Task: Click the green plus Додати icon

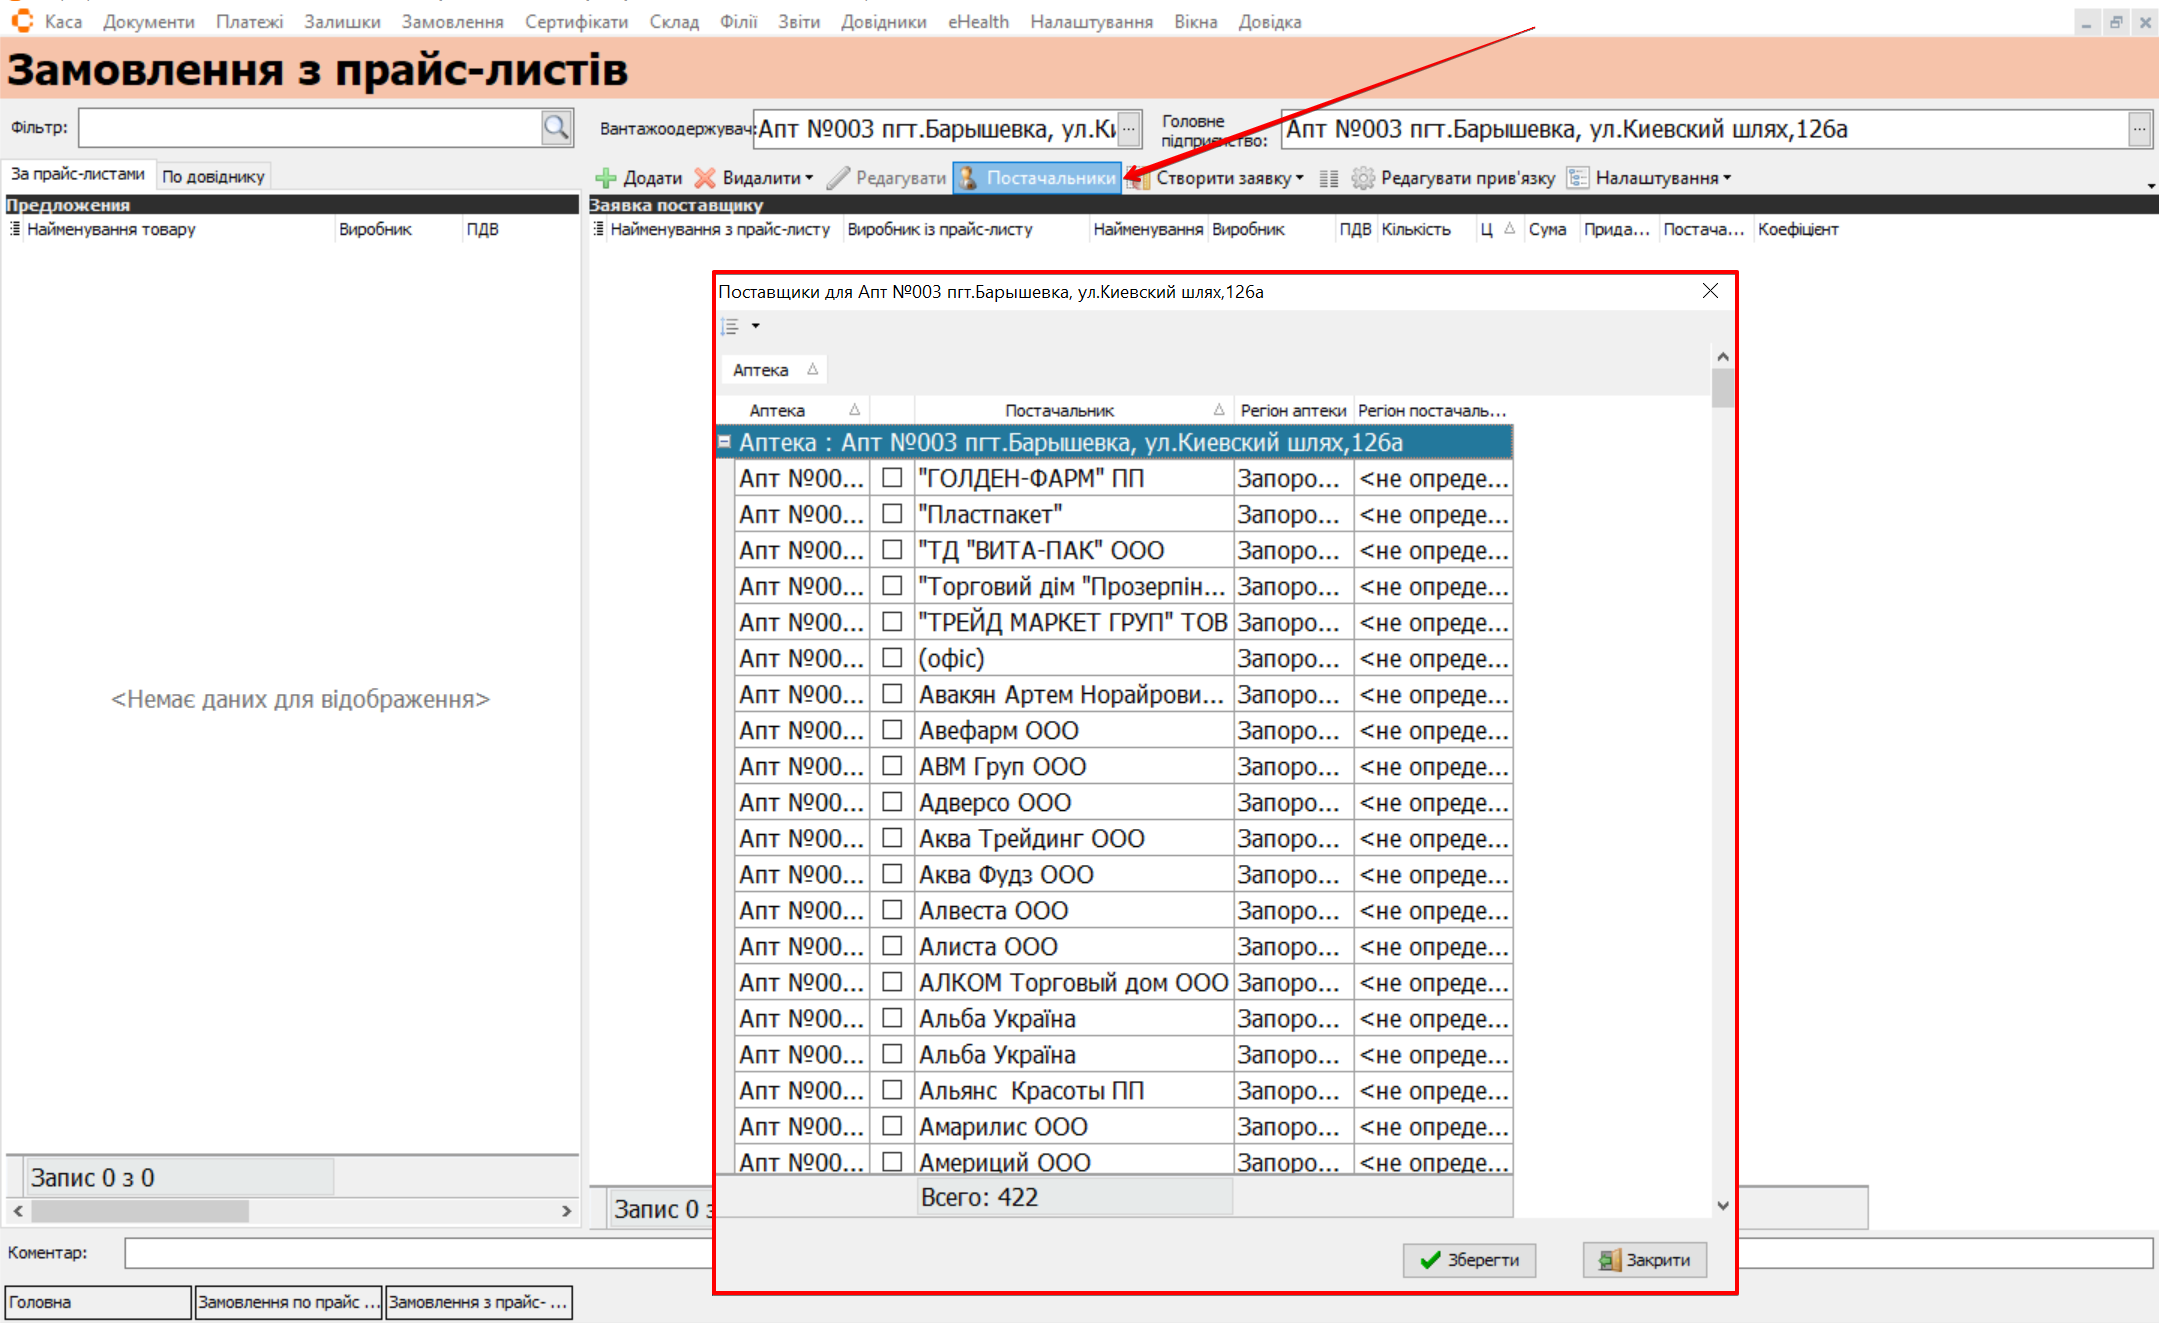Action: 606,178
